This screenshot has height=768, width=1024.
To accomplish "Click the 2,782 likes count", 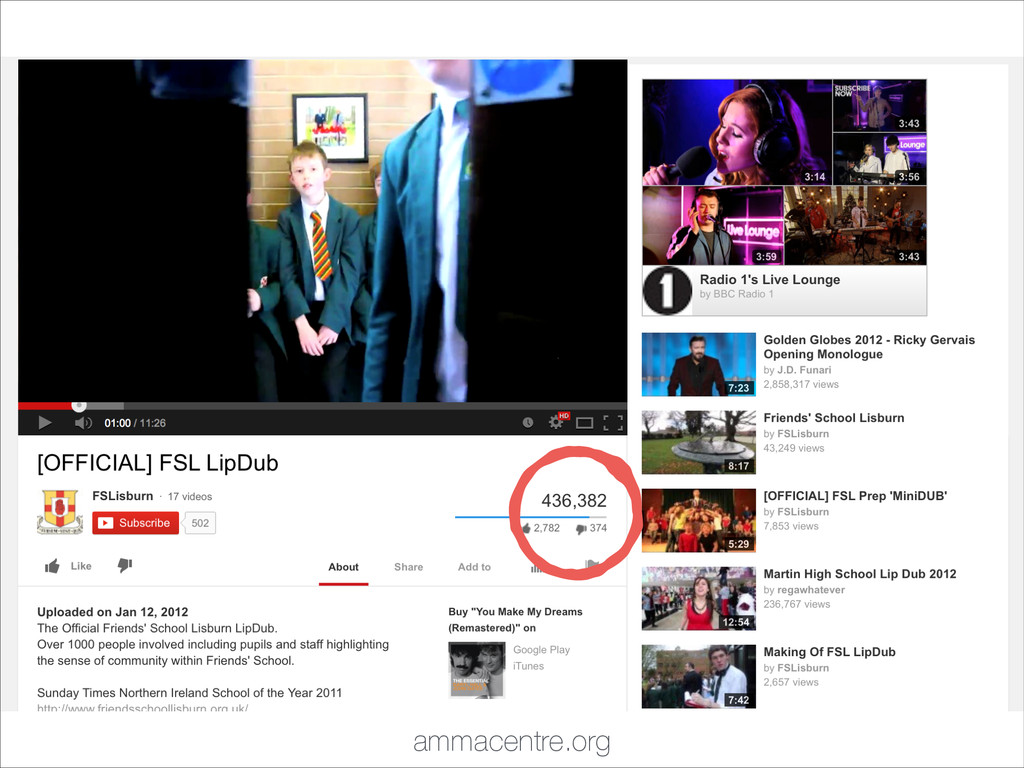I will pyautogui.click(x=541, y=528).
